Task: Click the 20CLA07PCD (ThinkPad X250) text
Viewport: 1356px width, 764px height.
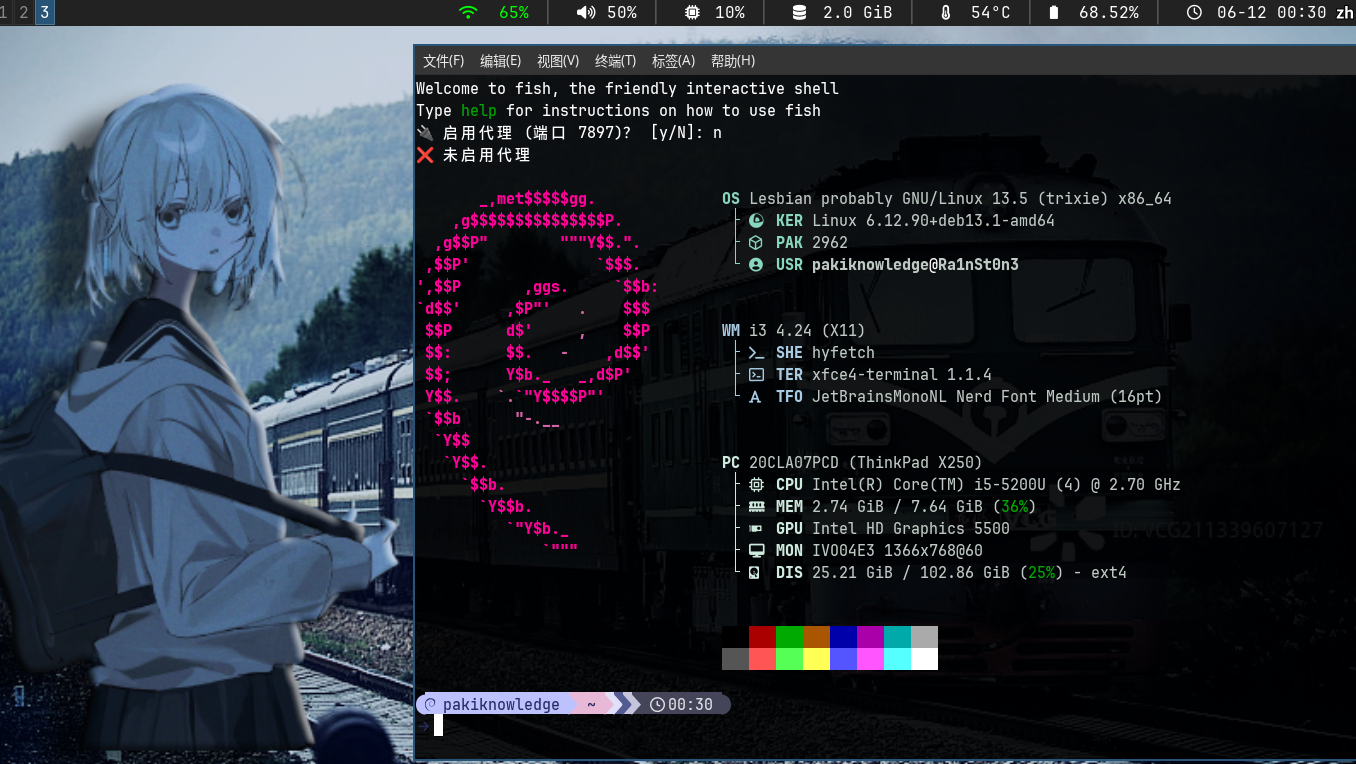Action: tap(866, 463)
